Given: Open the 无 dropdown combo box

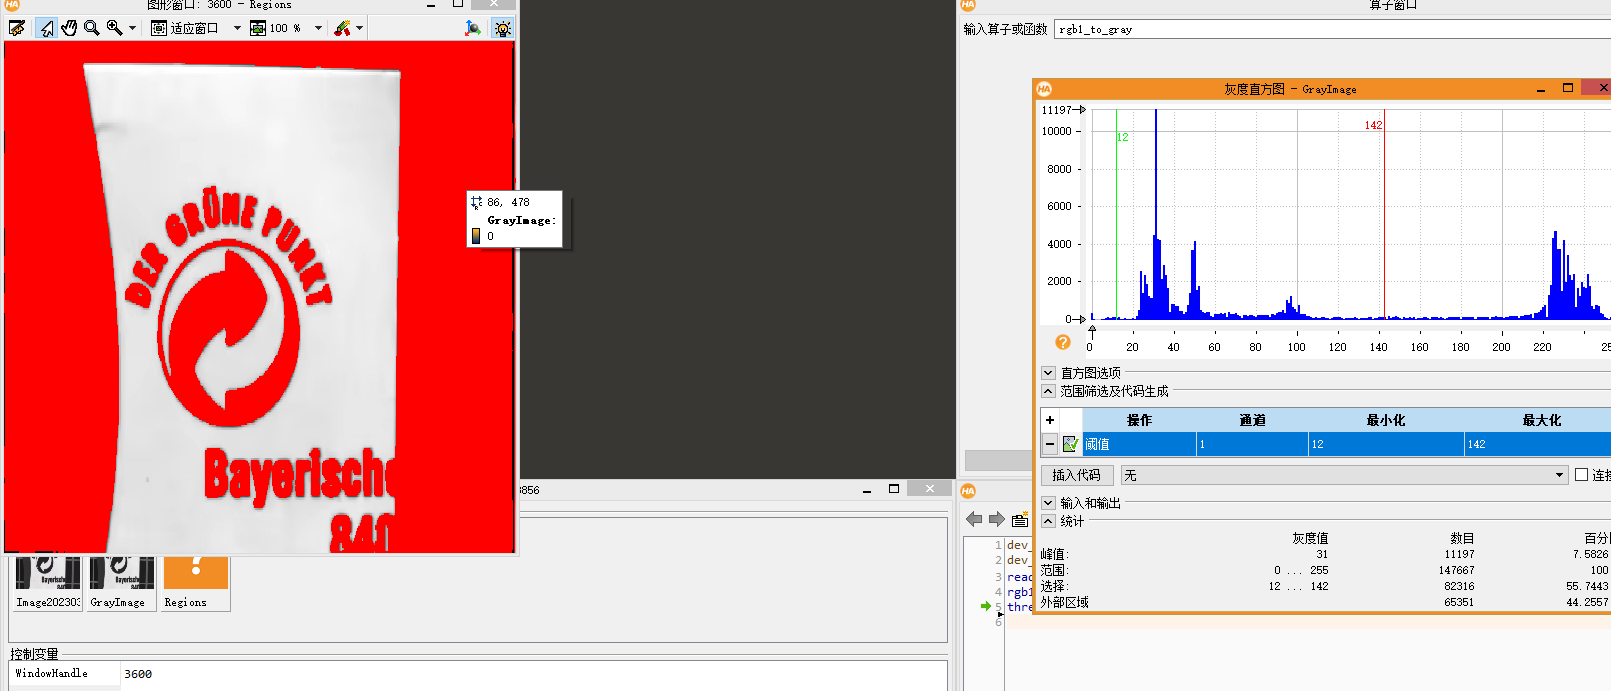Looking at the screenshot, I should click(x=1344, y=475).
